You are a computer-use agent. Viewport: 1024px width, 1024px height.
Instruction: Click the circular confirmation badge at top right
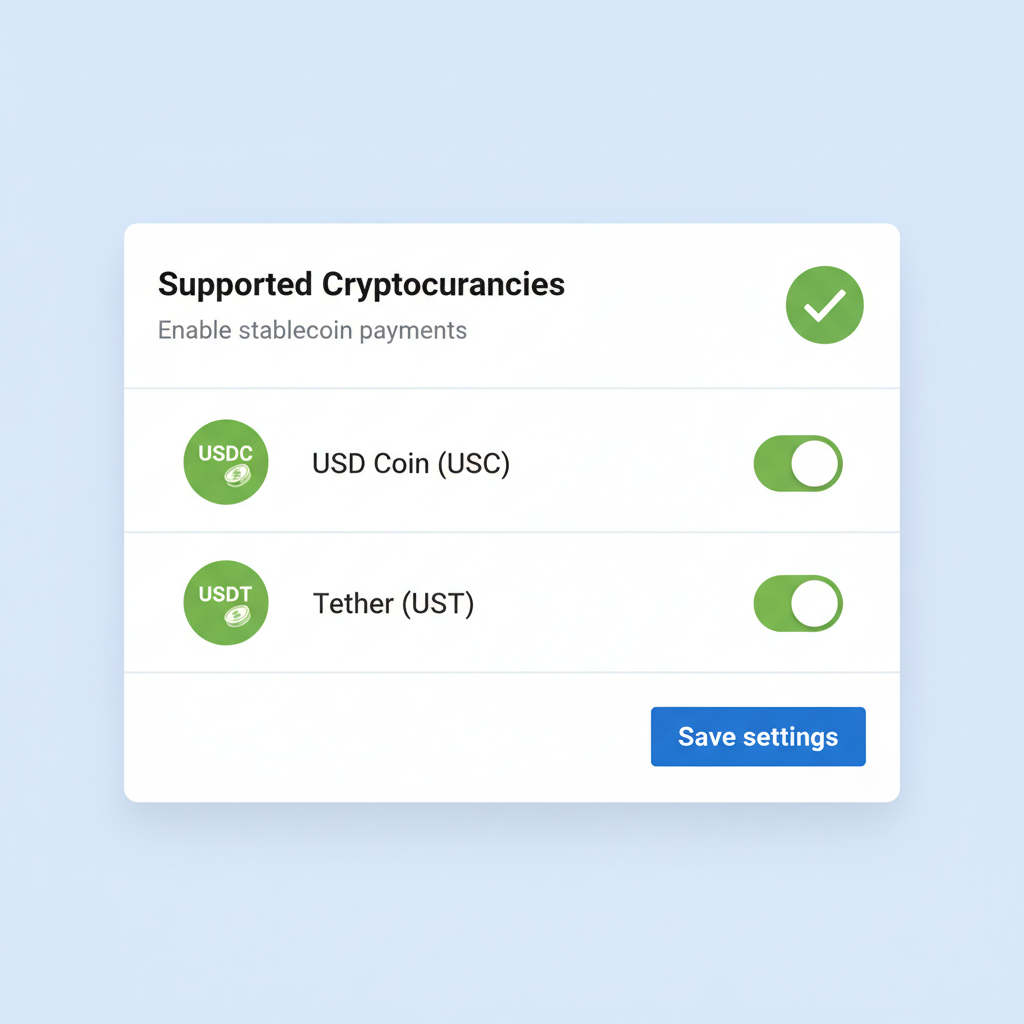click(x=824, y=305)
